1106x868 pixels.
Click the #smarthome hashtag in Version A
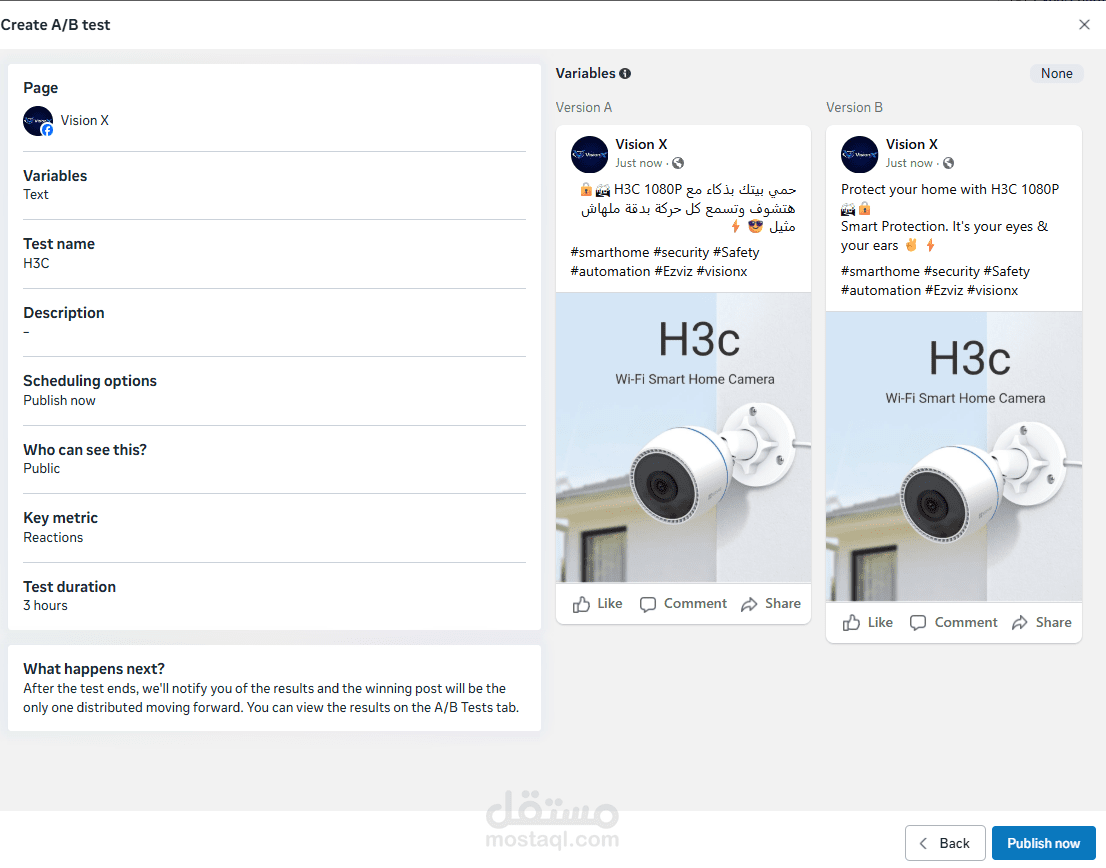coord(609,252)
